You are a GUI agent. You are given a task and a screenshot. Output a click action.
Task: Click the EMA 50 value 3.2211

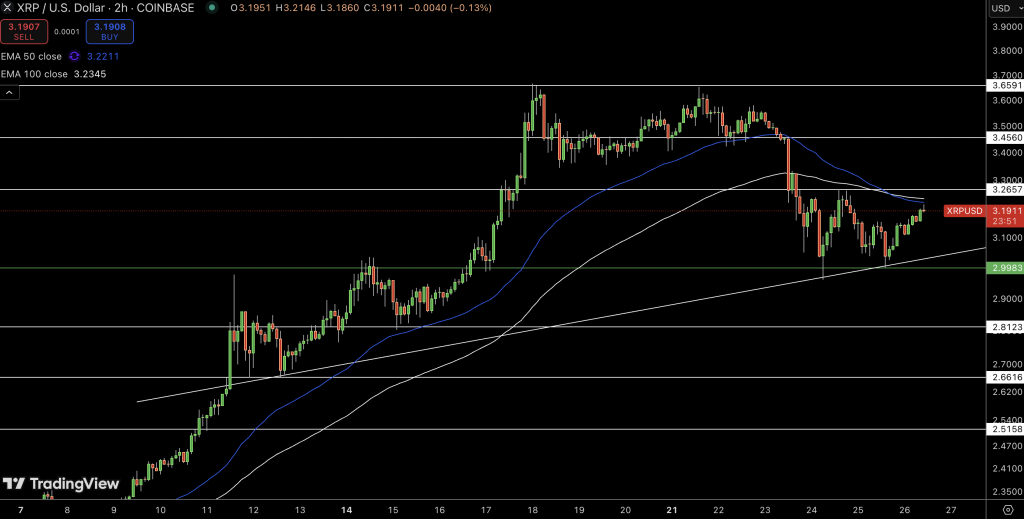coord(103,56)
